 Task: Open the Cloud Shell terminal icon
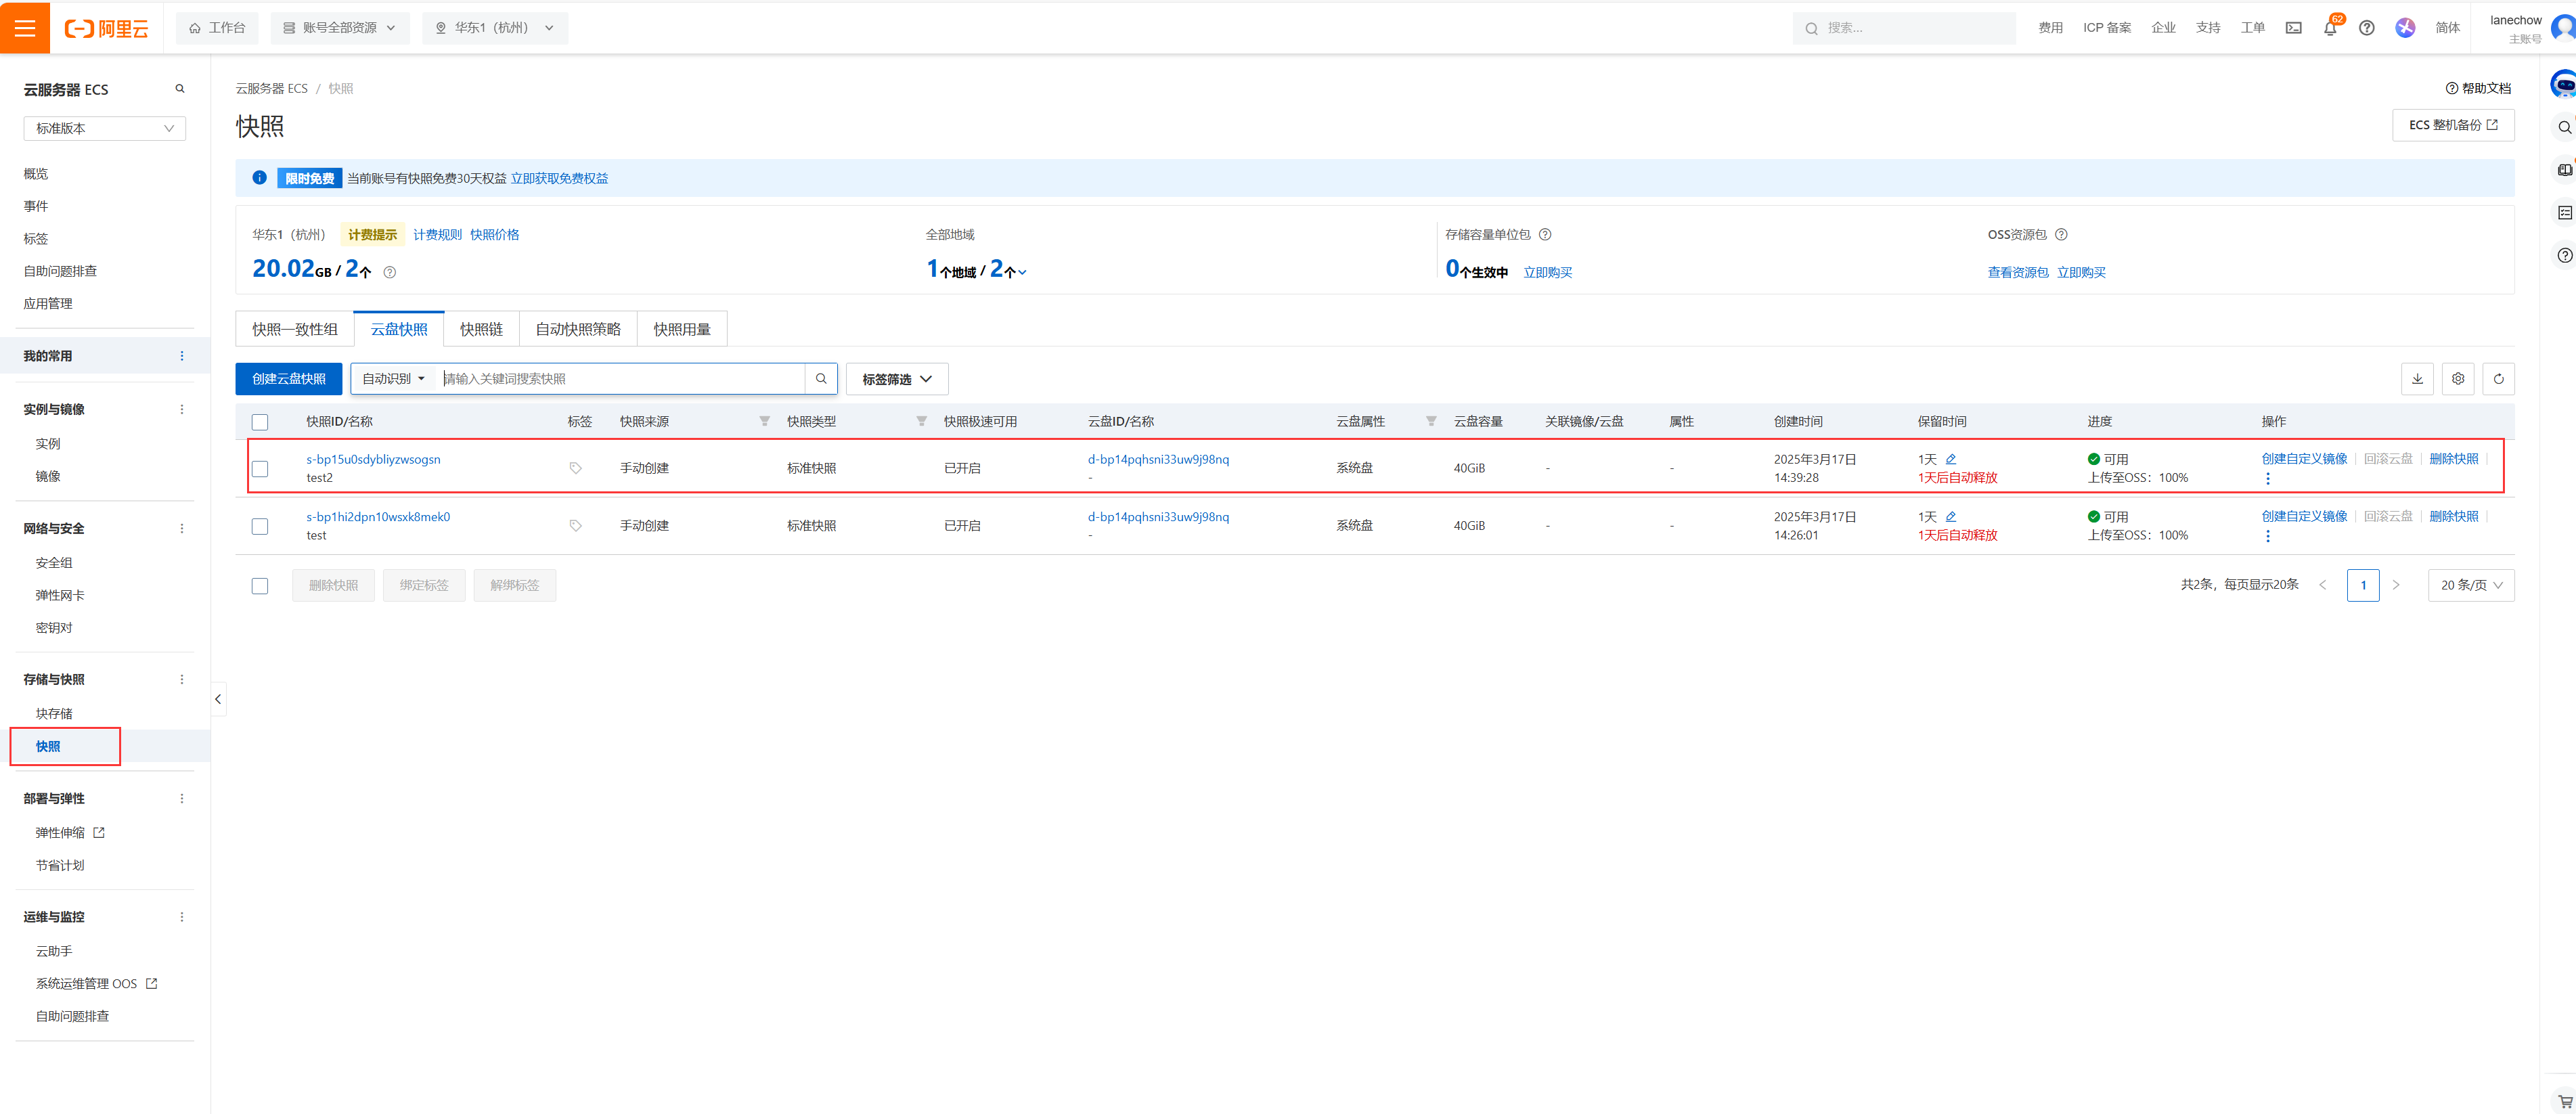[x=2294, y=28]
